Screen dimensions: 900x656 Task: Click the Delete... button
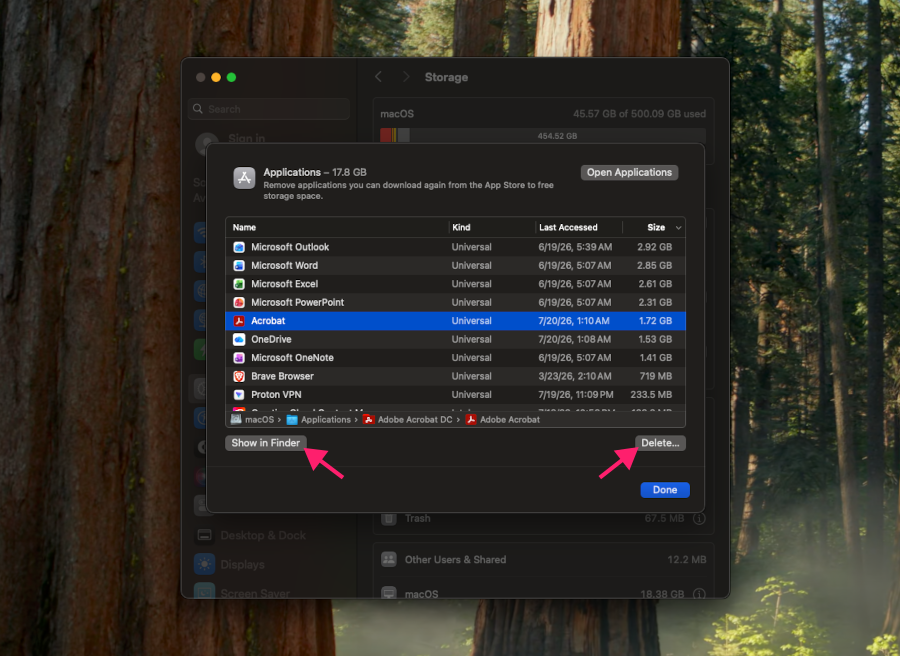660,442
